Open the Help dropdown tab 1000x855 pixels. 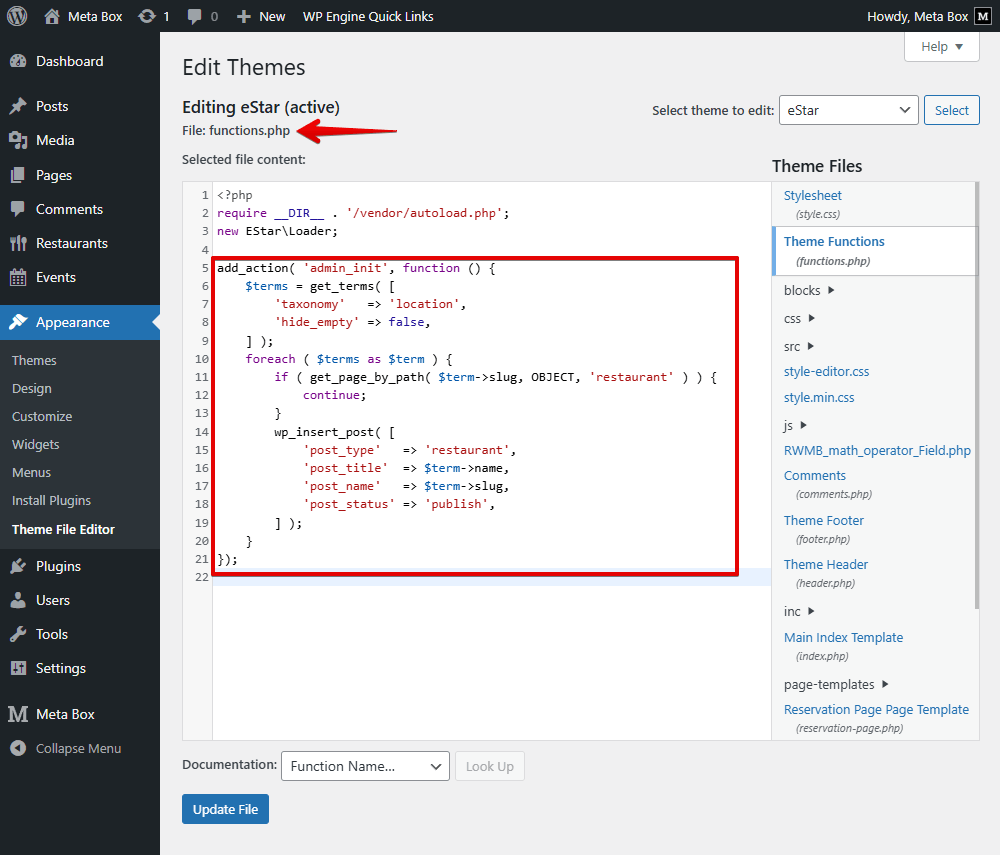coord(941,47)
